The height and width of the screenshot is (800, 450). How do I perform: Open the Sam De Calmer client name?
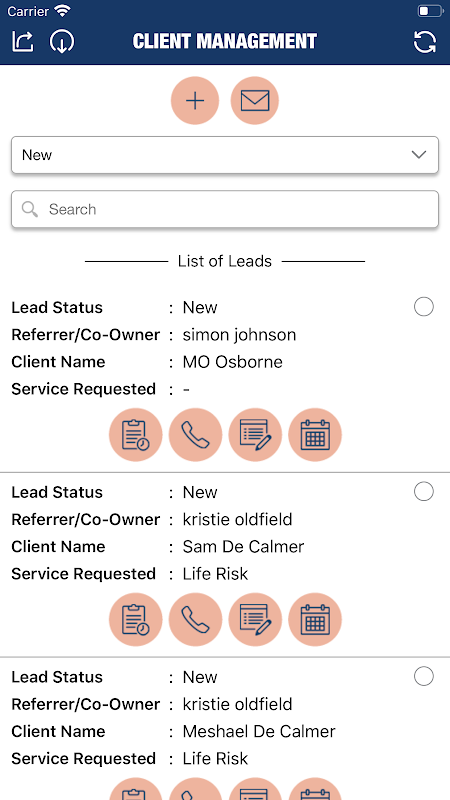(x=243, y=546)
